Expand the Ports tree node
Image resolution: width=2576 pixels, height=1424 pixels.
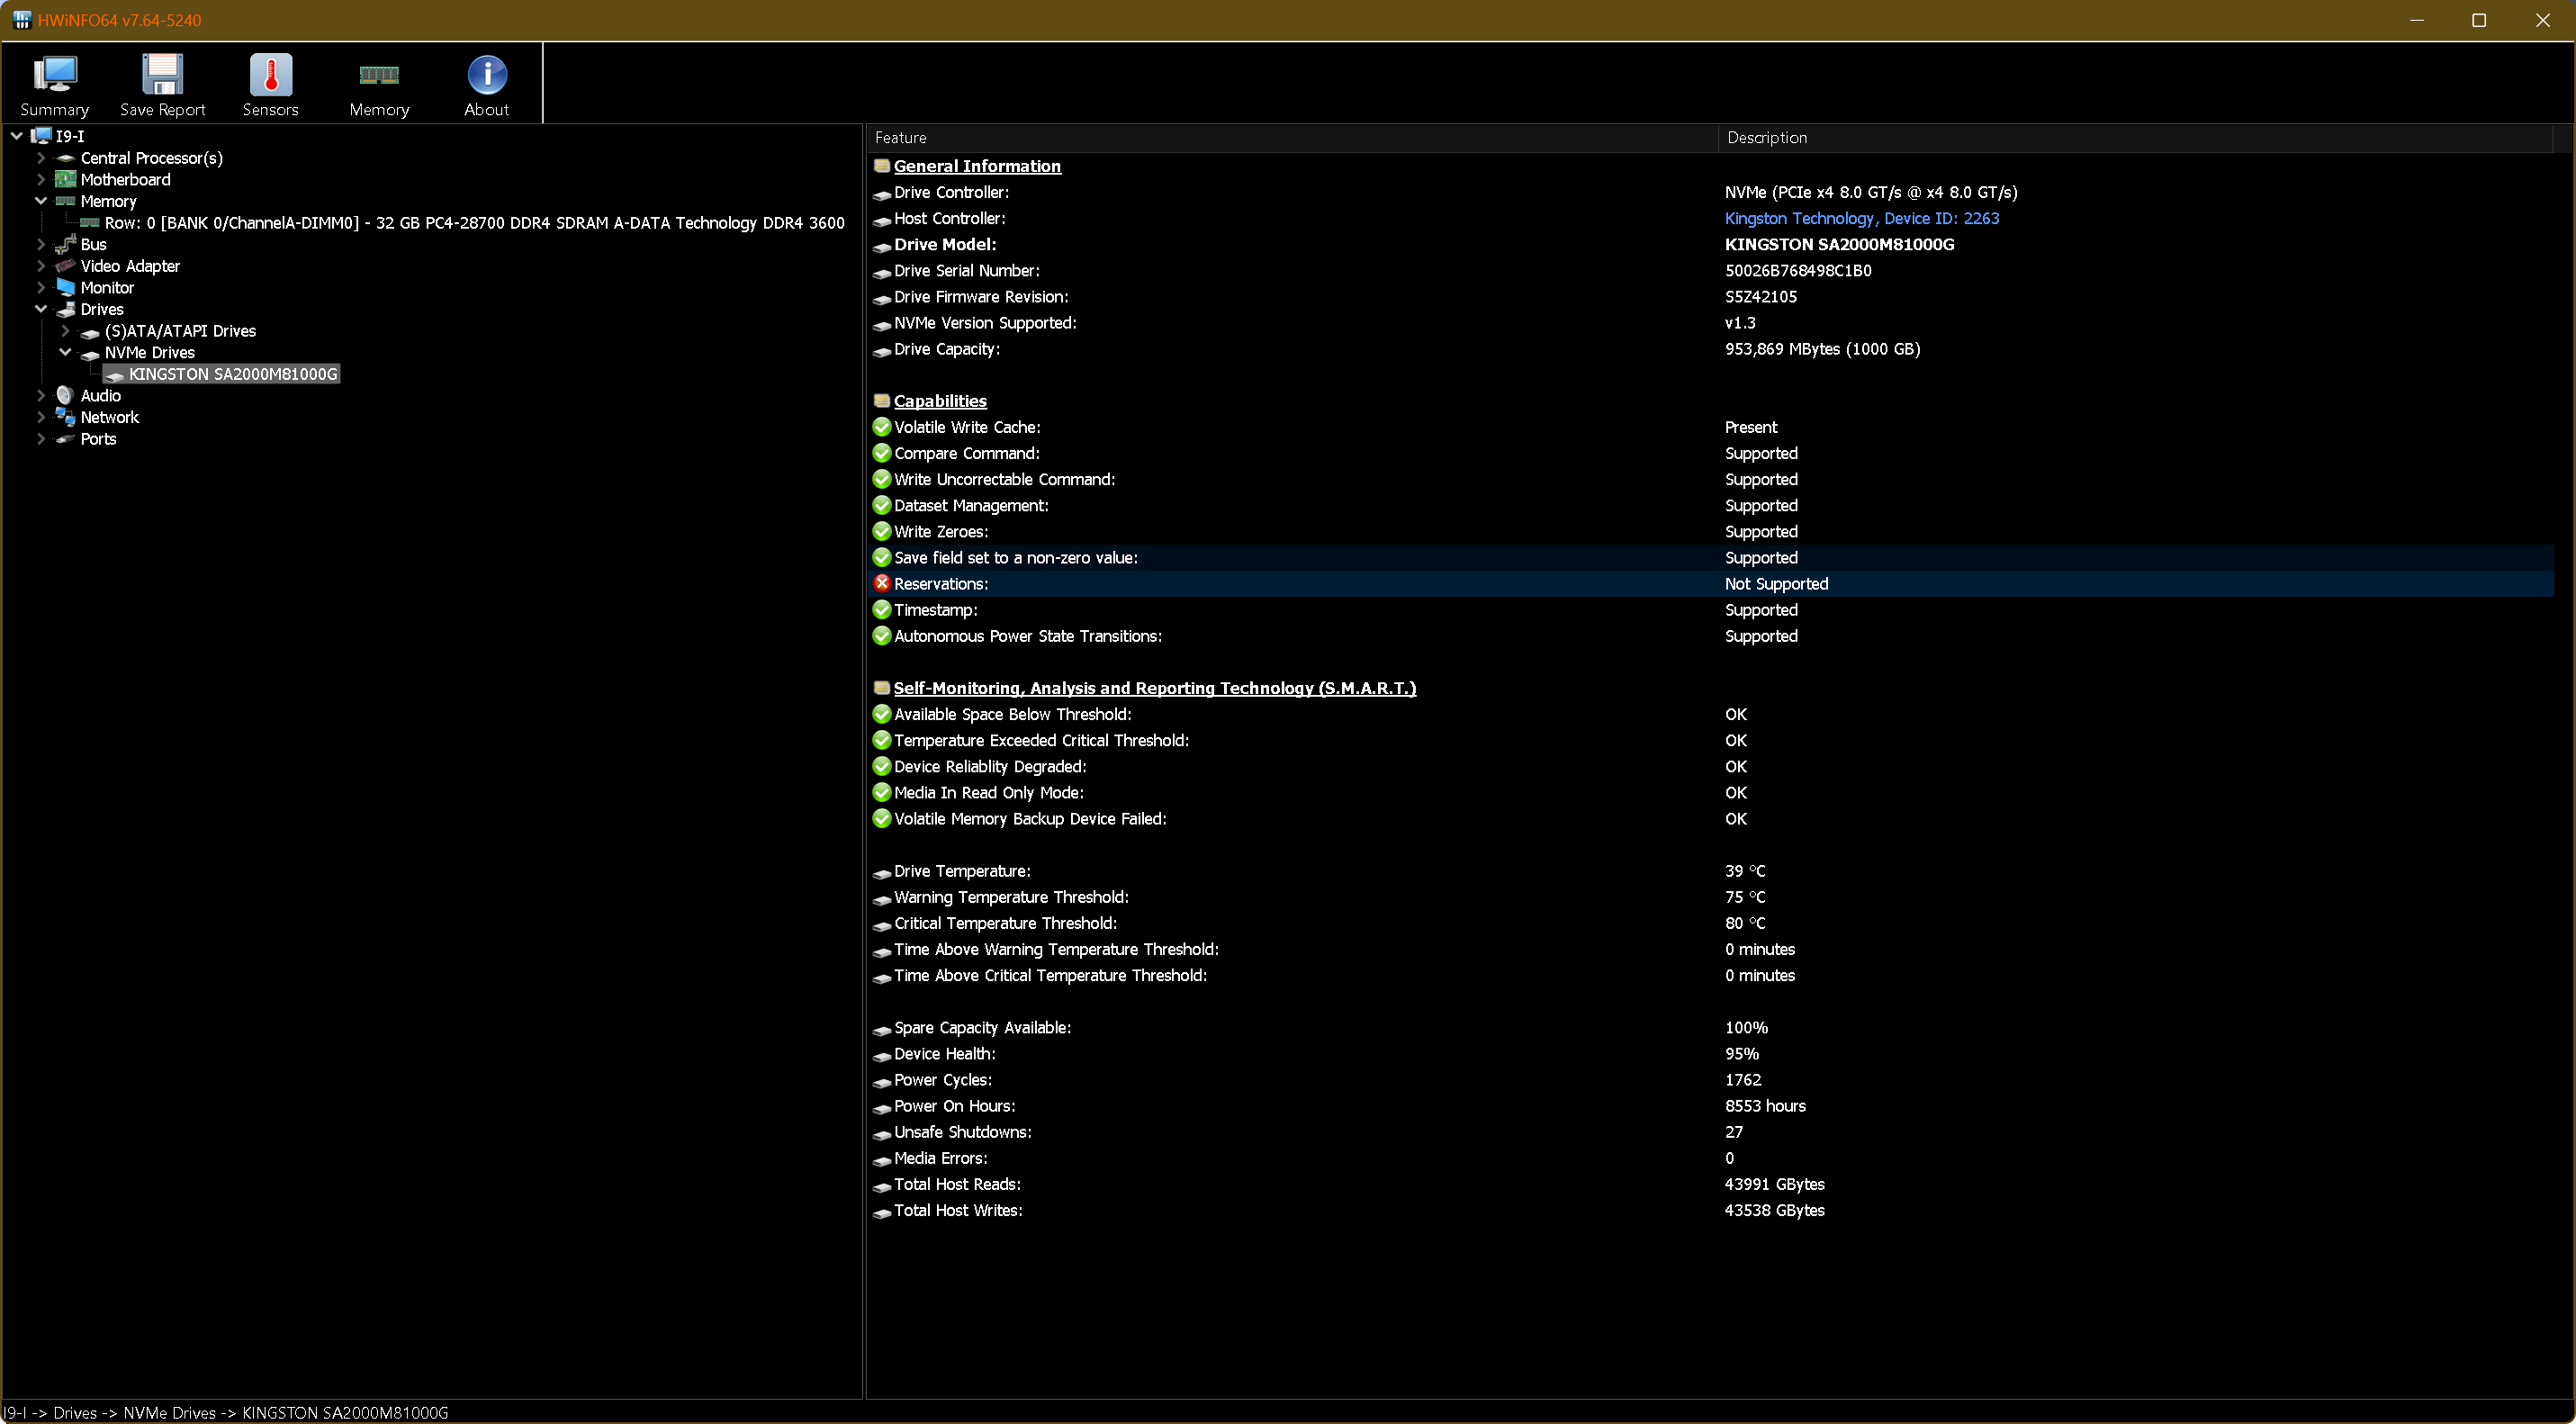pyautogui.click(x=41, y=439)
